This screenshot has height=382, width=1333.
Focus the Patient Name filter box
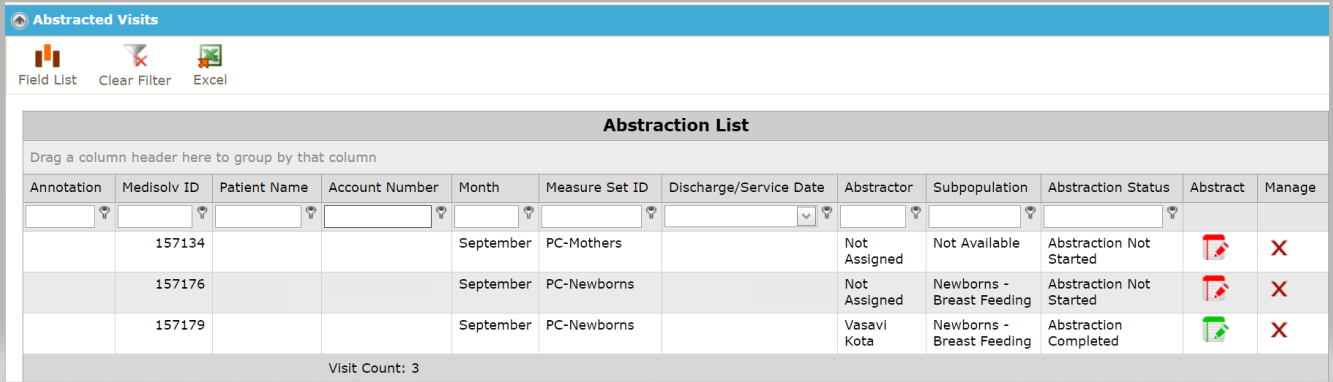(258, 216)
